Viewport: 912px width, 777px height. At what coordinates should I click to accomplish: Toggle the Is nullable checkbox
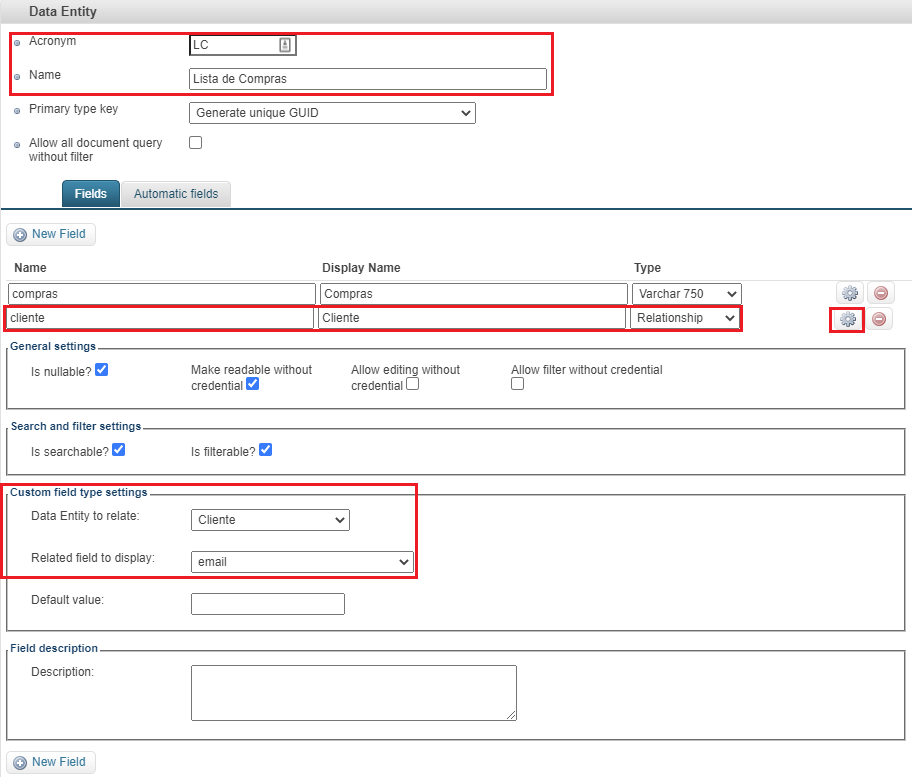point(101,370)
